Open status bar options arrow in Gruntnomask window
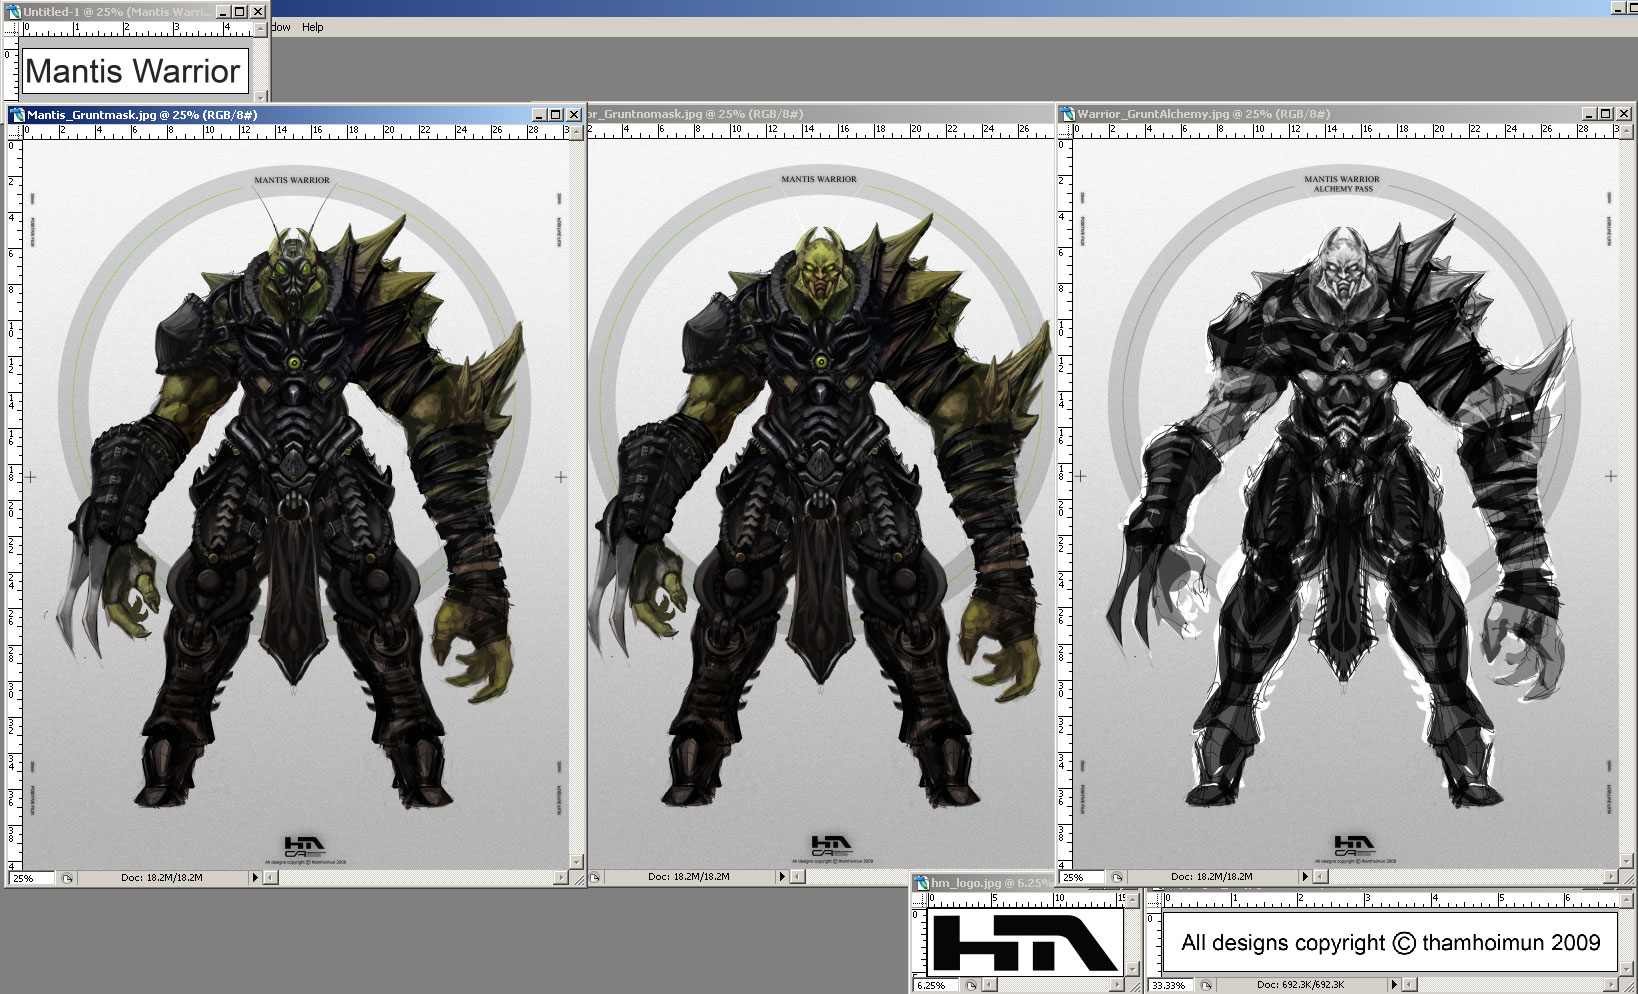 [782, 877]
